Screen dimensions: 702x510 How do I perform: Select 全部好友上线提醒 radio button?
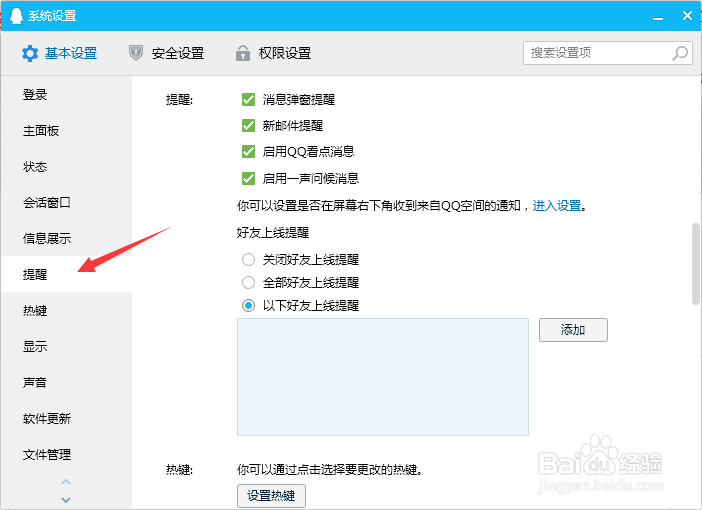(x=248, y=283)
